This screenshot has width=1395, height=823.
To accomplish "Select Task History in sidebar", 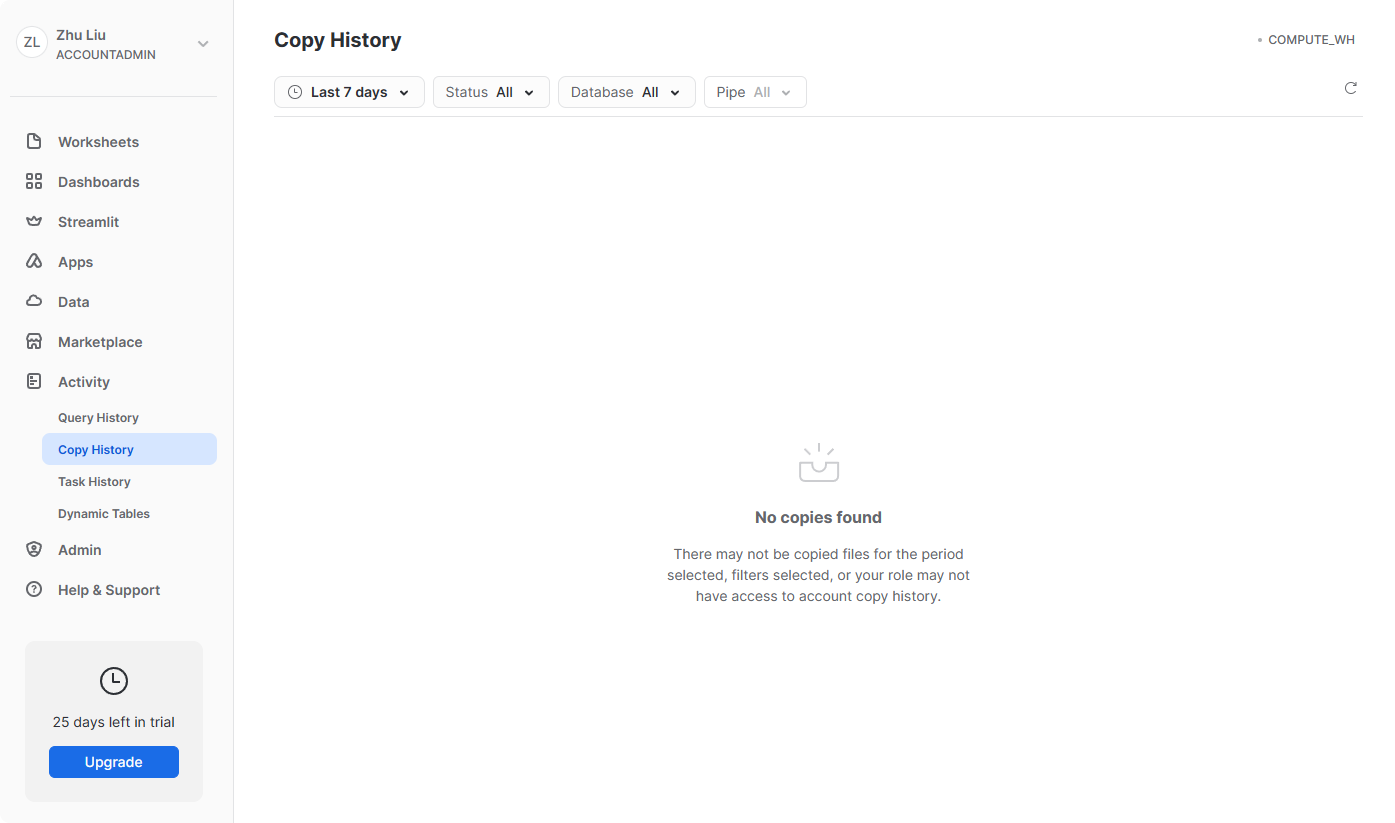I will click(94, 482).
